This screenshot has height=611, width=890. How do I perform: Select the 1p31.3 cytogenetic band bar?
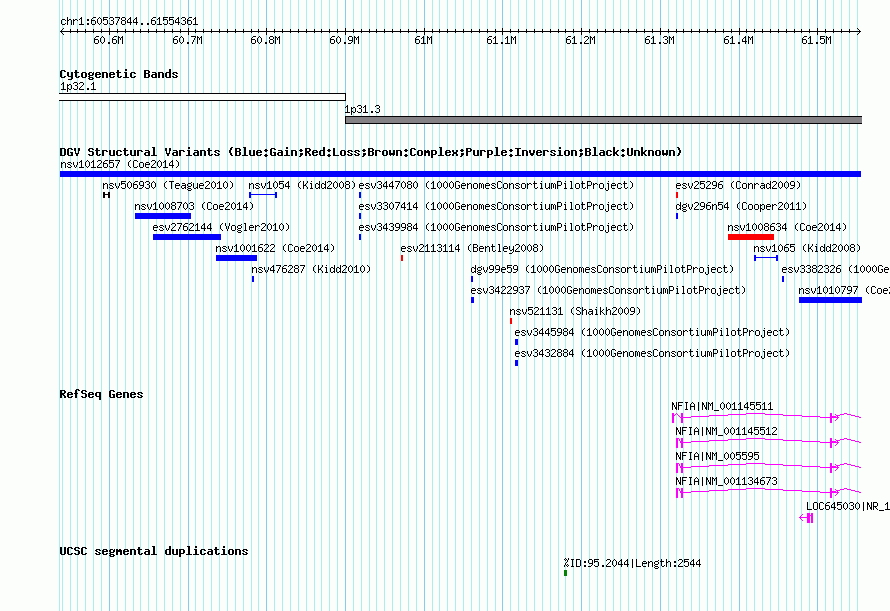point(603,120)
